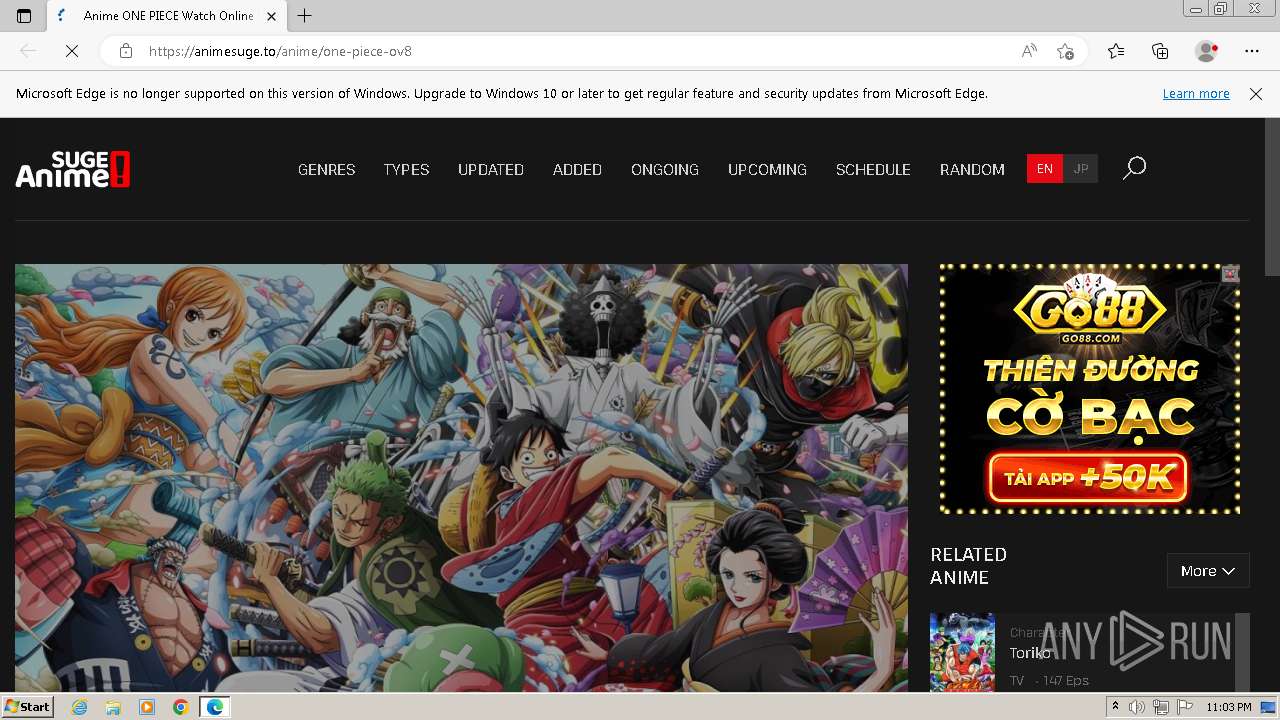Add this page to favorites star
Image resolution: width=1280 pixels, height=720 pixels.
[x=1065, y=51]
